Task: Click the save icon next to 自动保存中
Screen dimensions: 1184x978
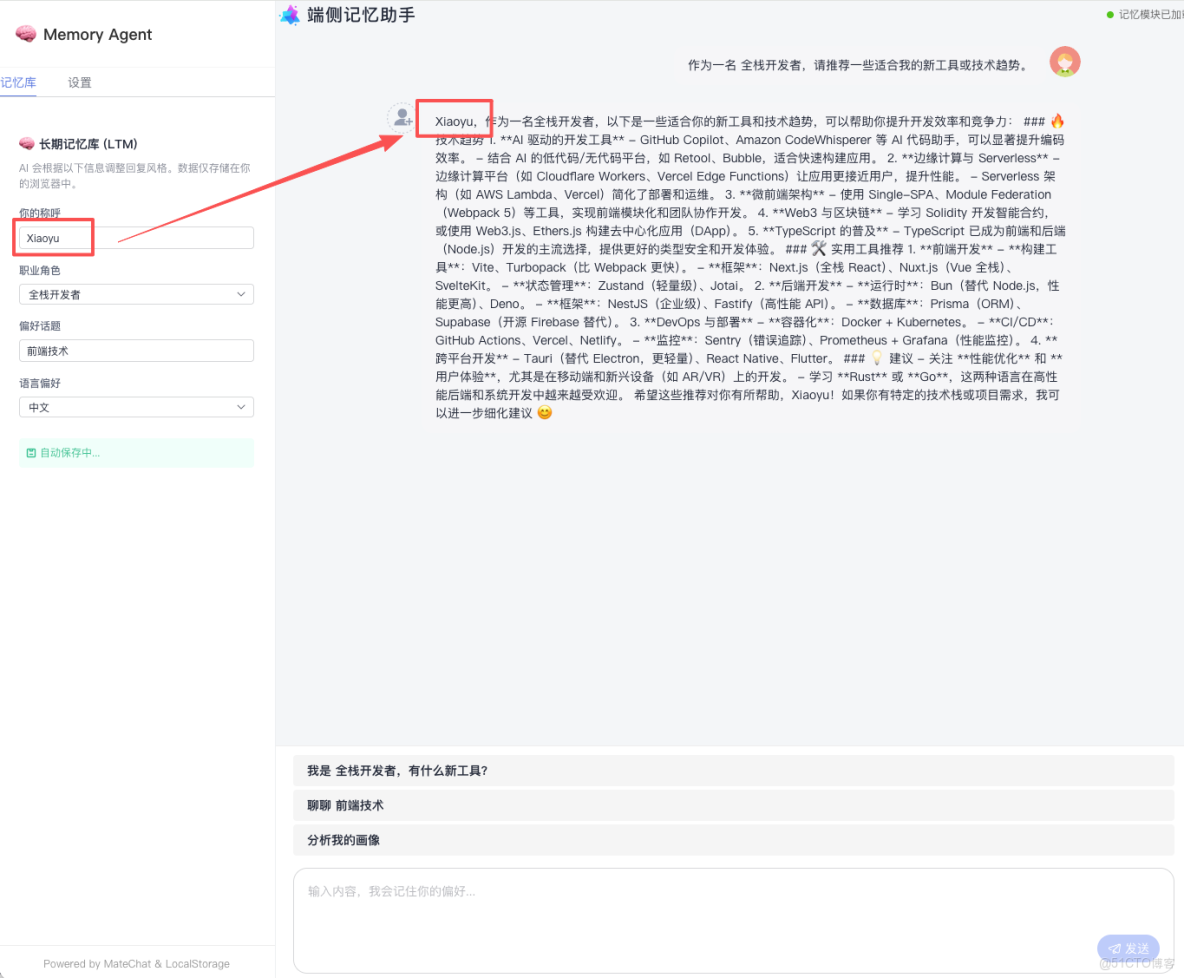Action: click(x=33, y=453)
